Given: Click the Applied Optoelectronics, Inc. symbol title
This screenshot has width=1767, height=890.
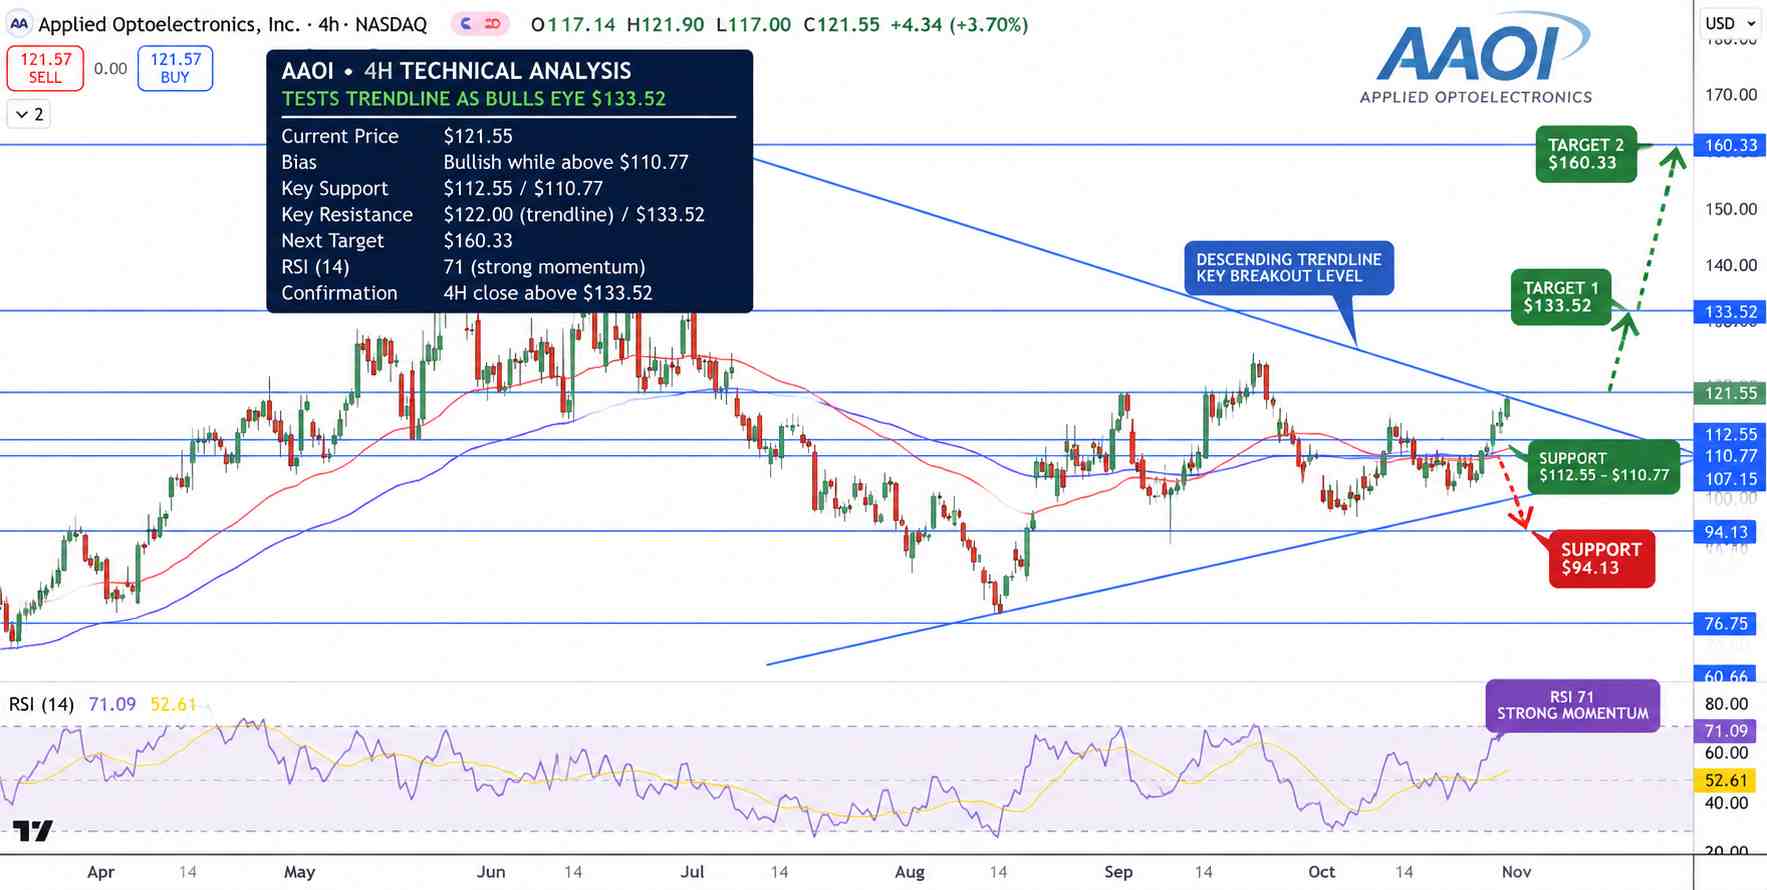Looking at the screenshot, I should coord(169,24).
